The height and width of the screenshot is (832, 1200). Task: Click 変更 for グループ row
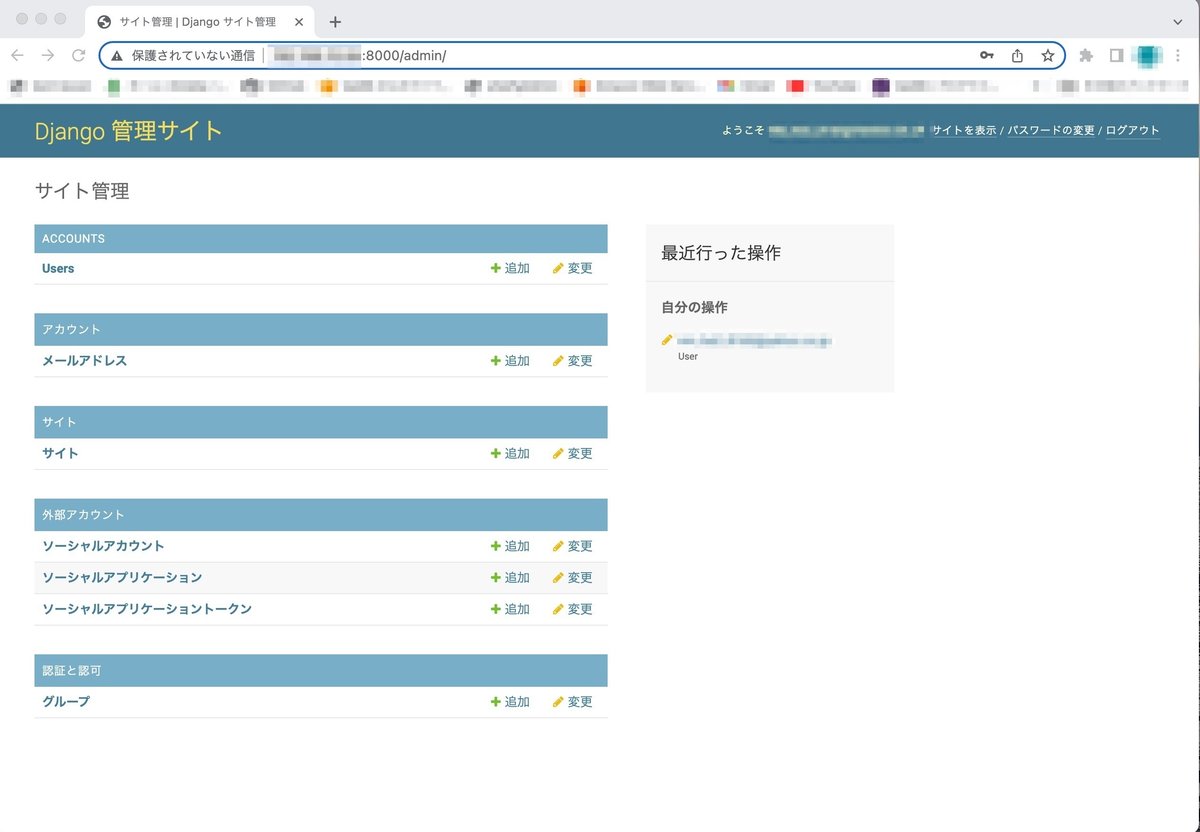(x=572, y=702)
